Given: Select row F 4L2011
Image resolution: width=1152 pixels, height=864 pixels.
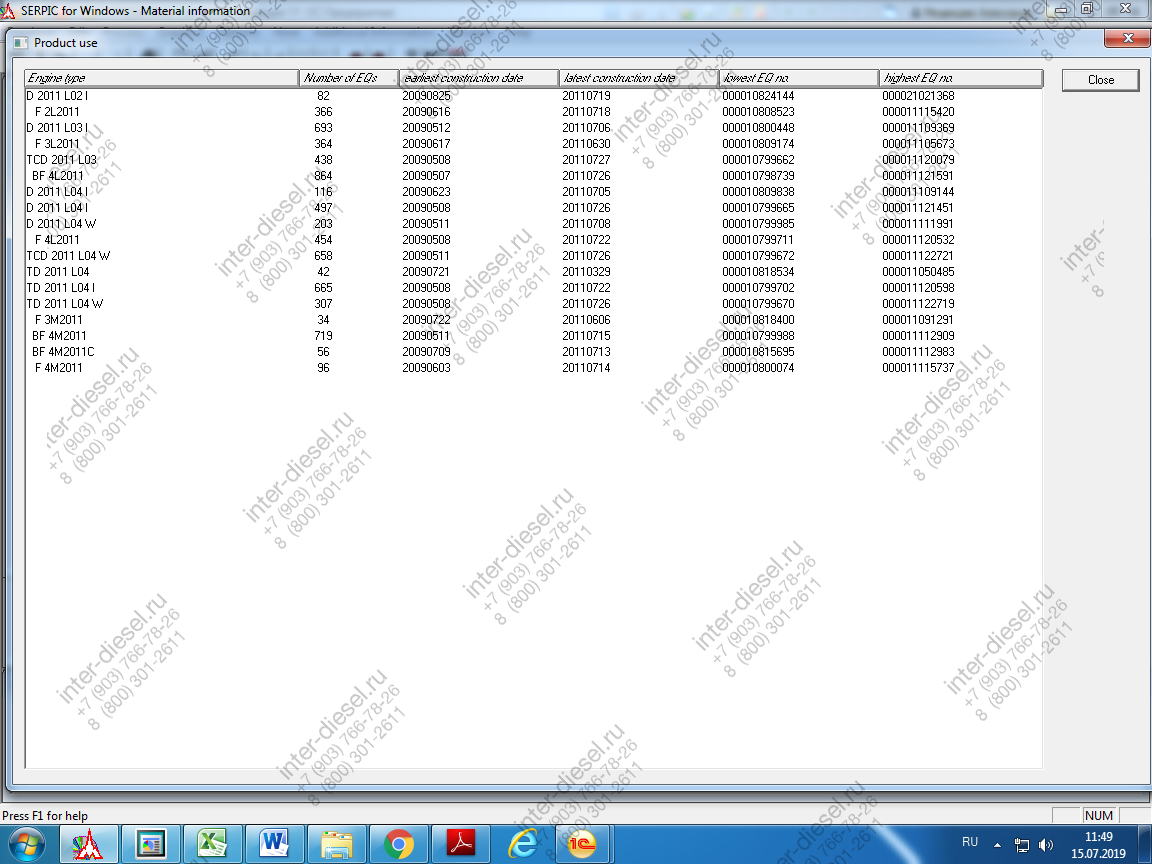Looking at the screenshot, I should point(533,240).
